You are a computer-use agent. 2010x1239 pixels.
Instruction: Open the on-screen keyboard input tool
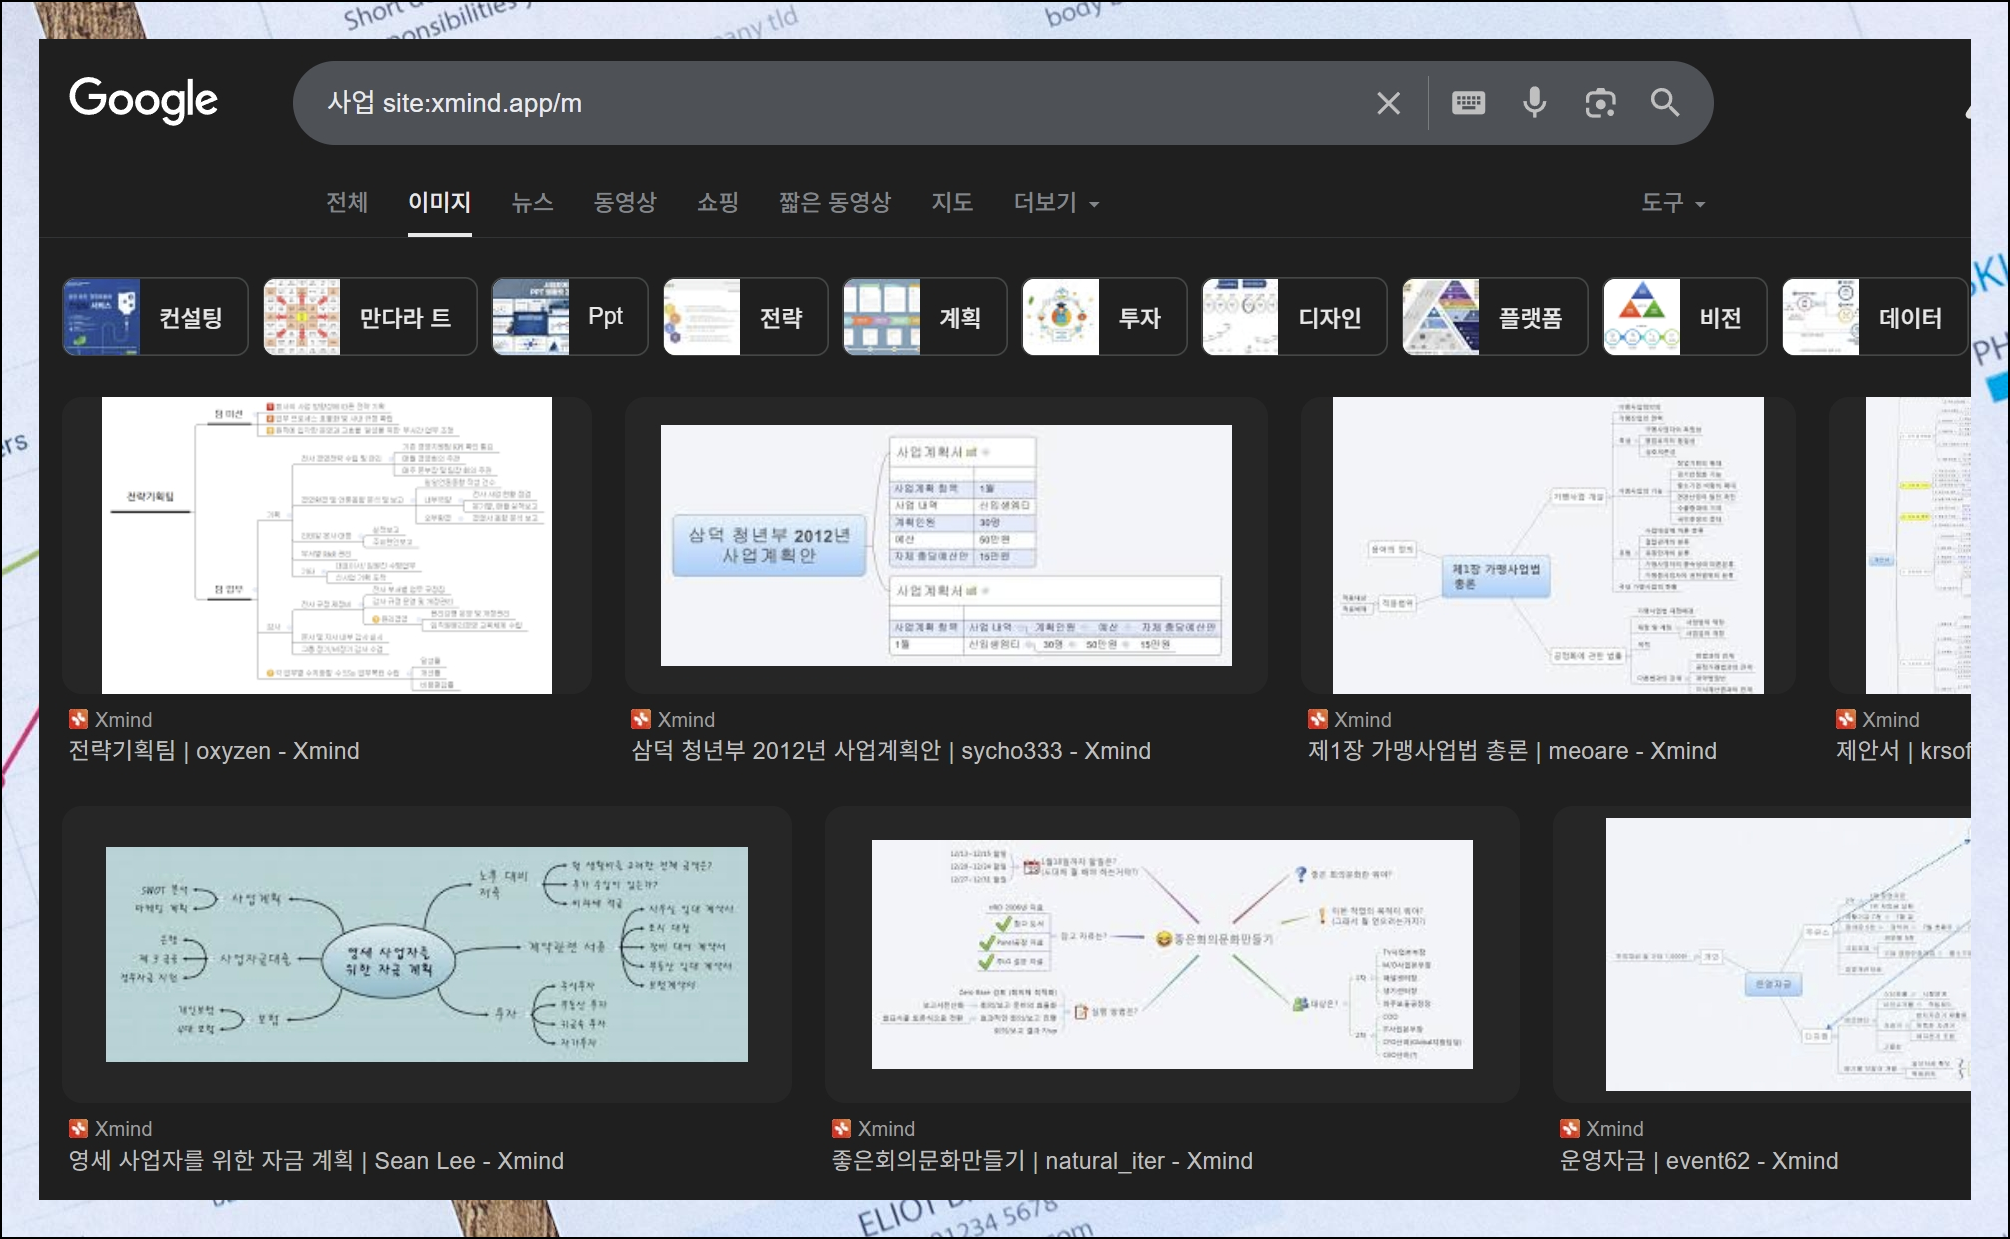tap(1468, 103)
